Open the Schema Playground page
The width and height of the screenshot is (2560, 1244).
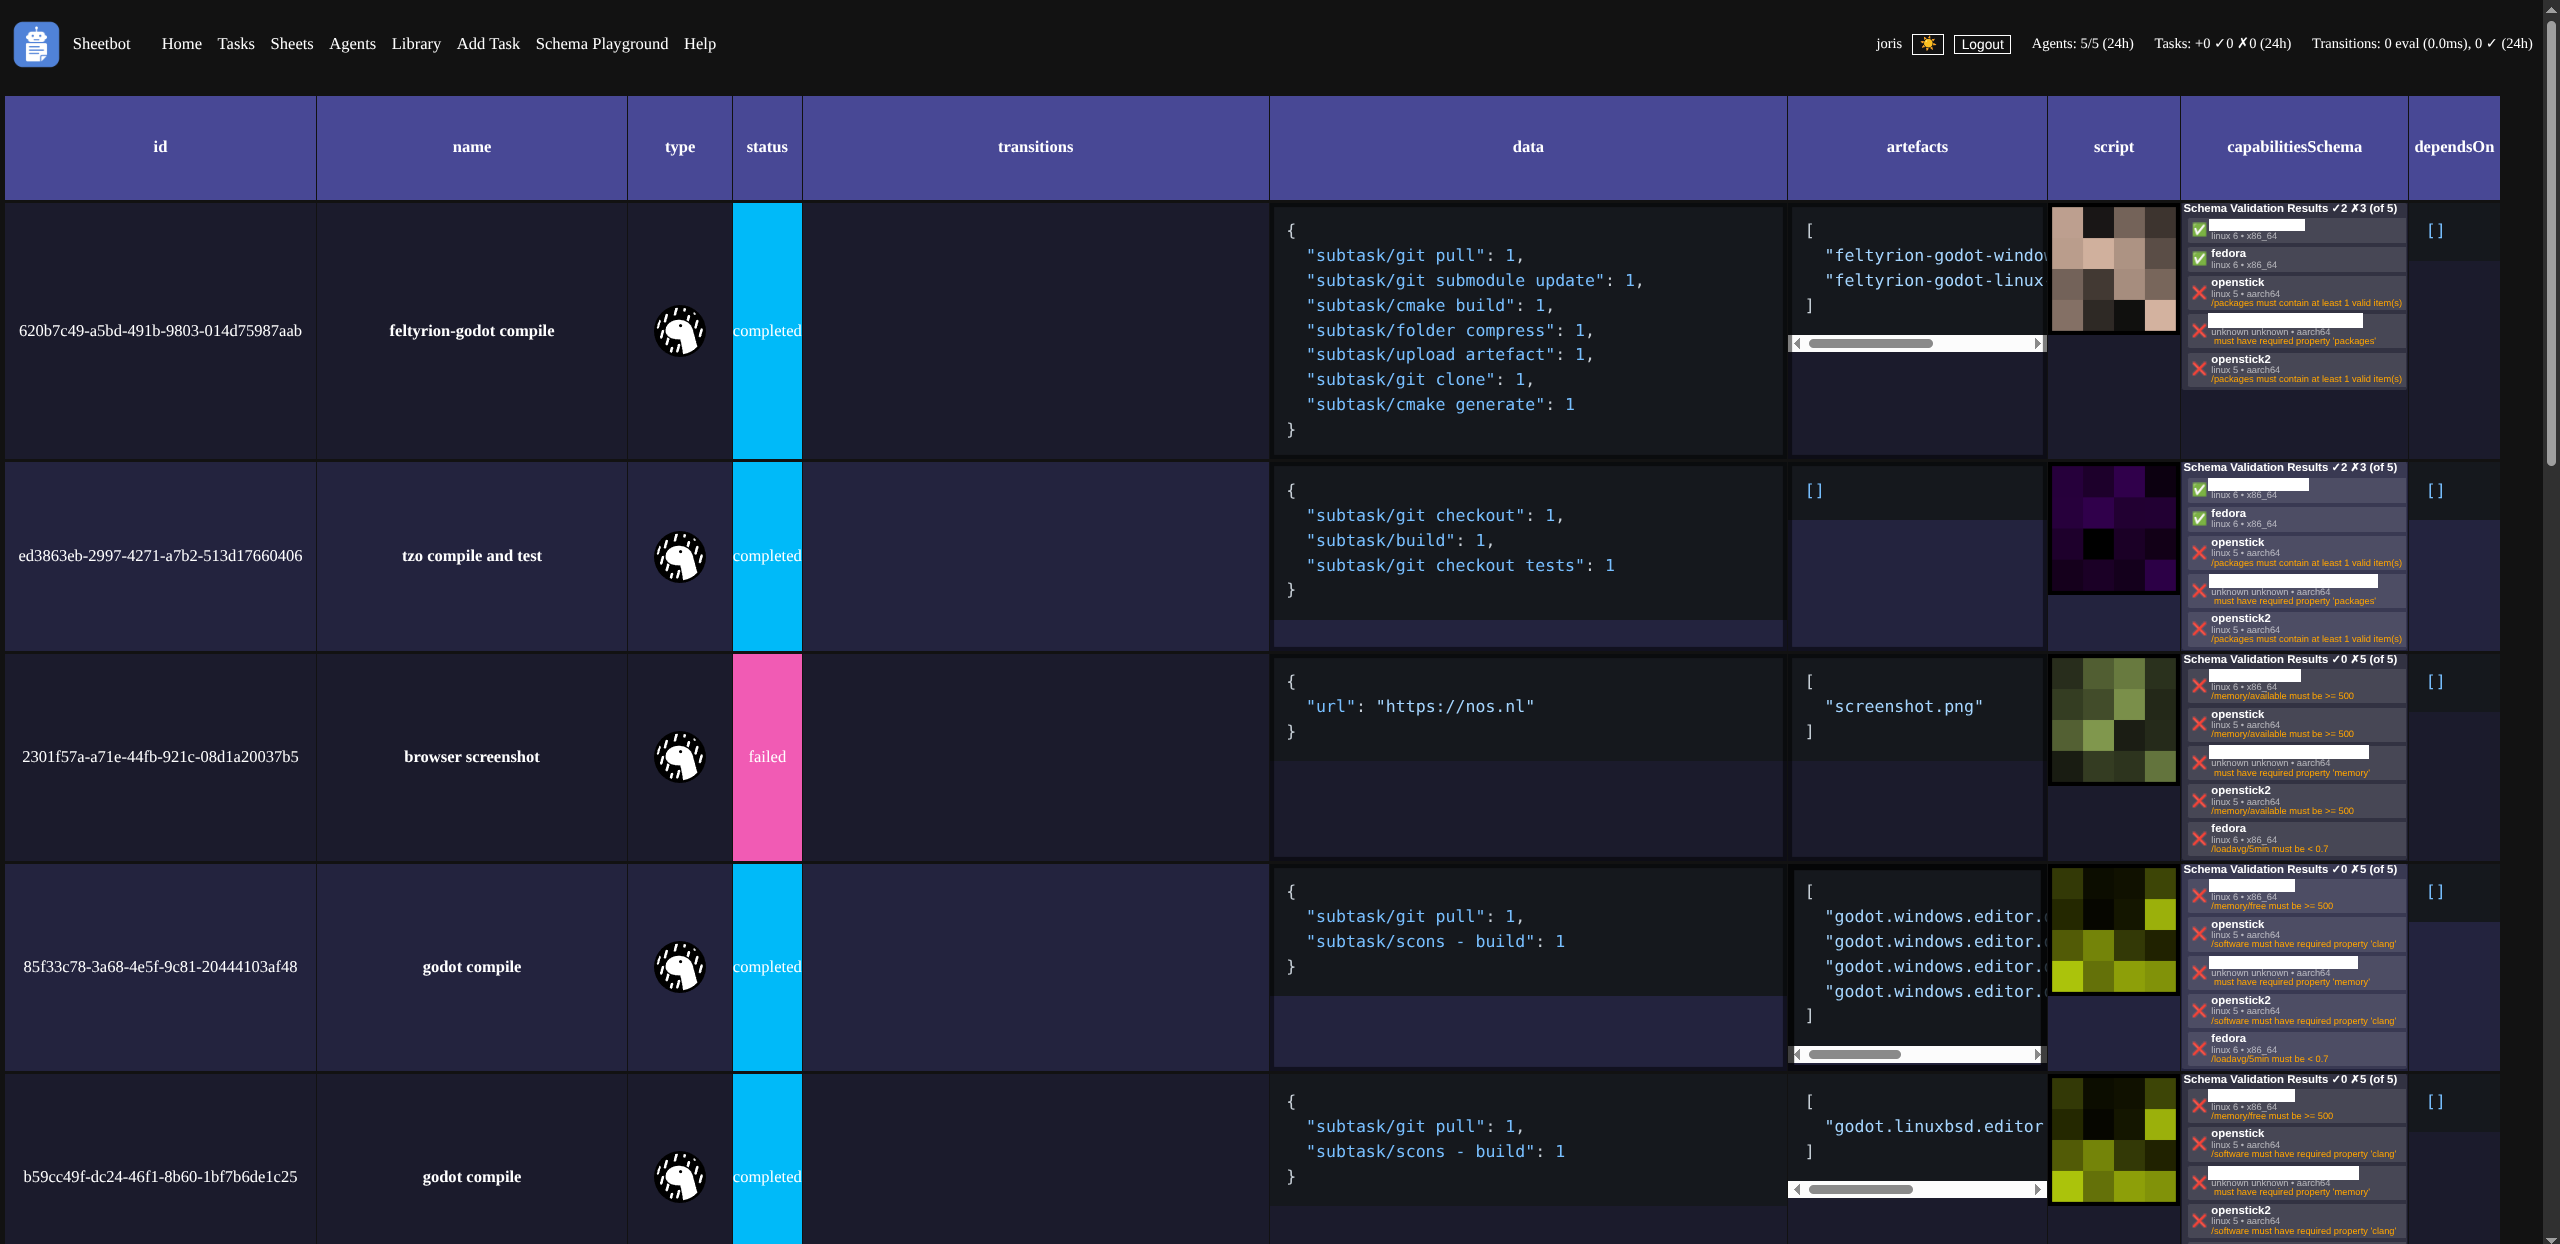(x=602, y=44)
